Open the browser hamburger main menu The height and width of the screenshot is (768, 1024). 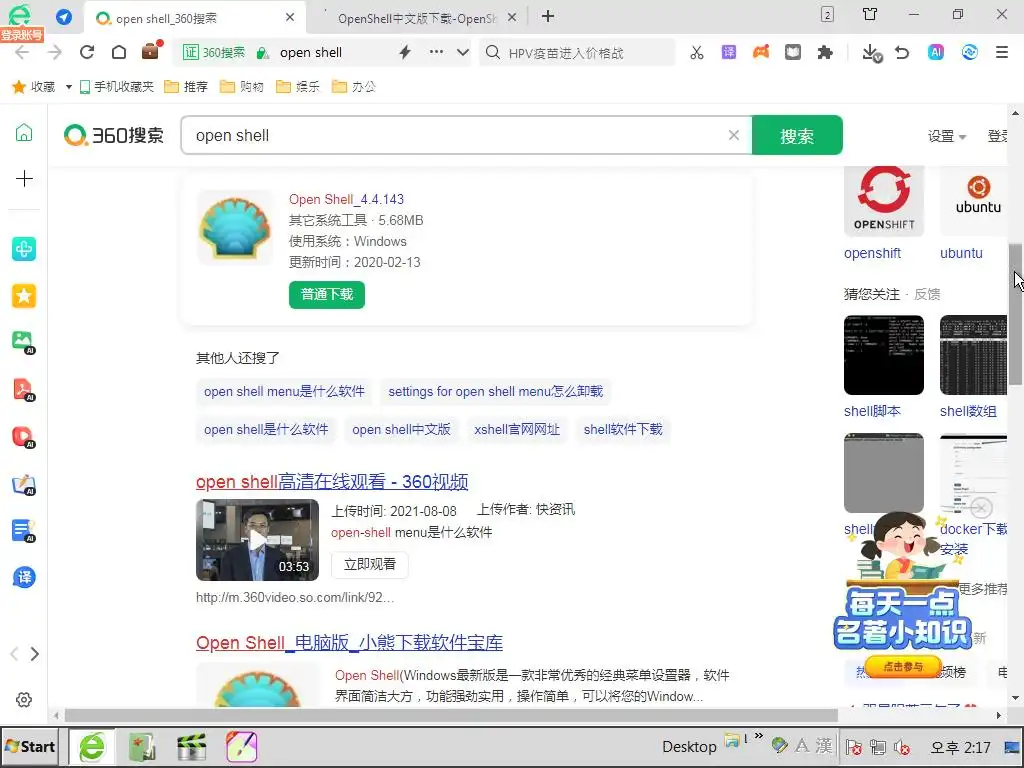tap(1002, 52)
